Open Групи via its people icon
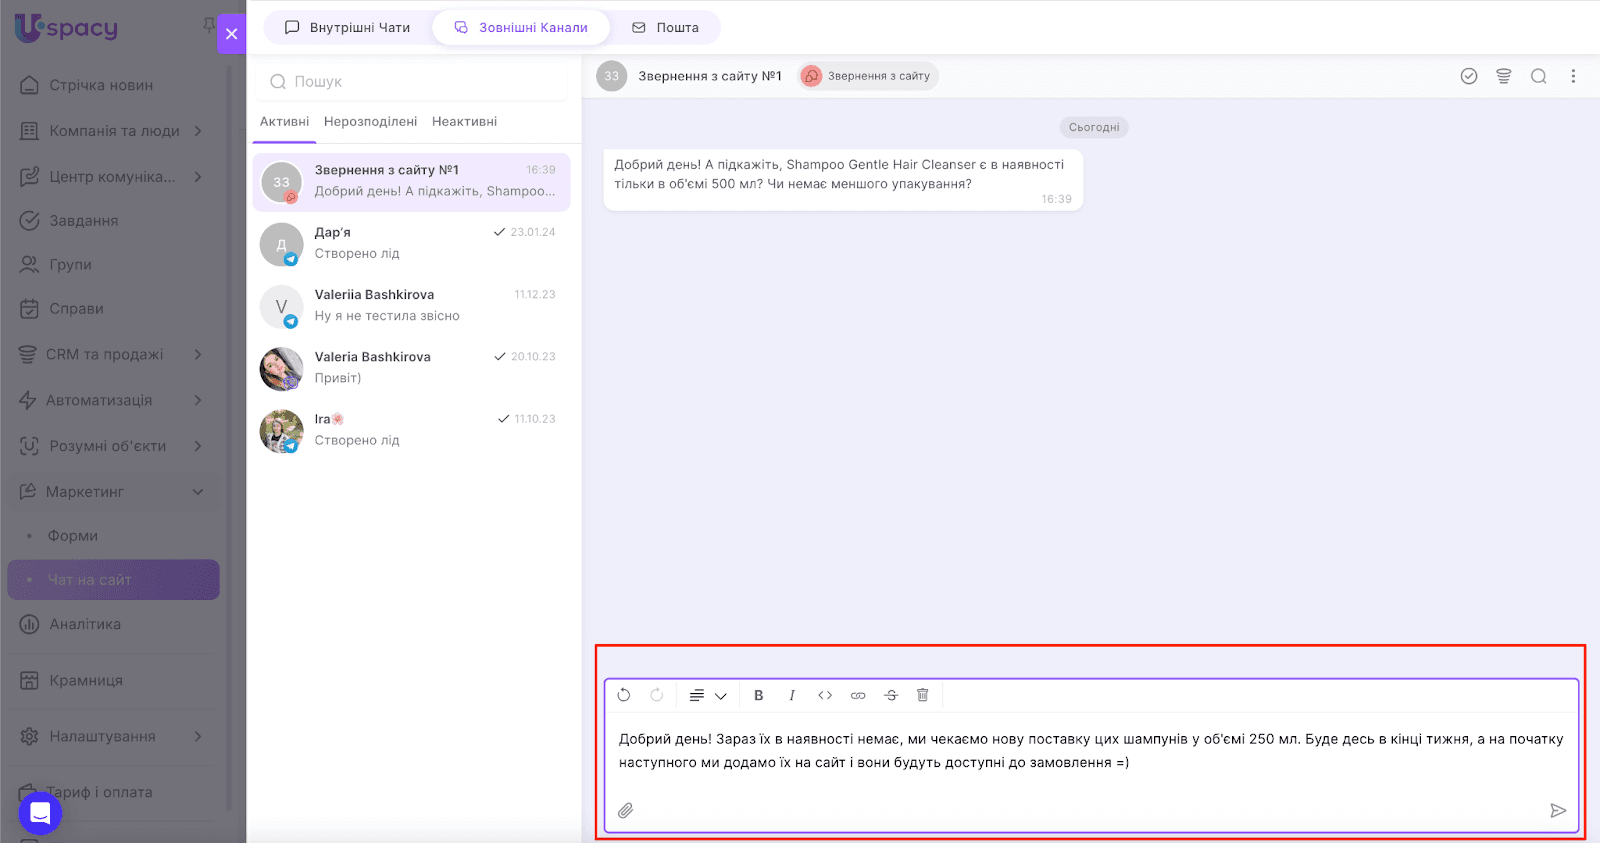The height and width of the screenshot is (843, 1600). [30, 265]
